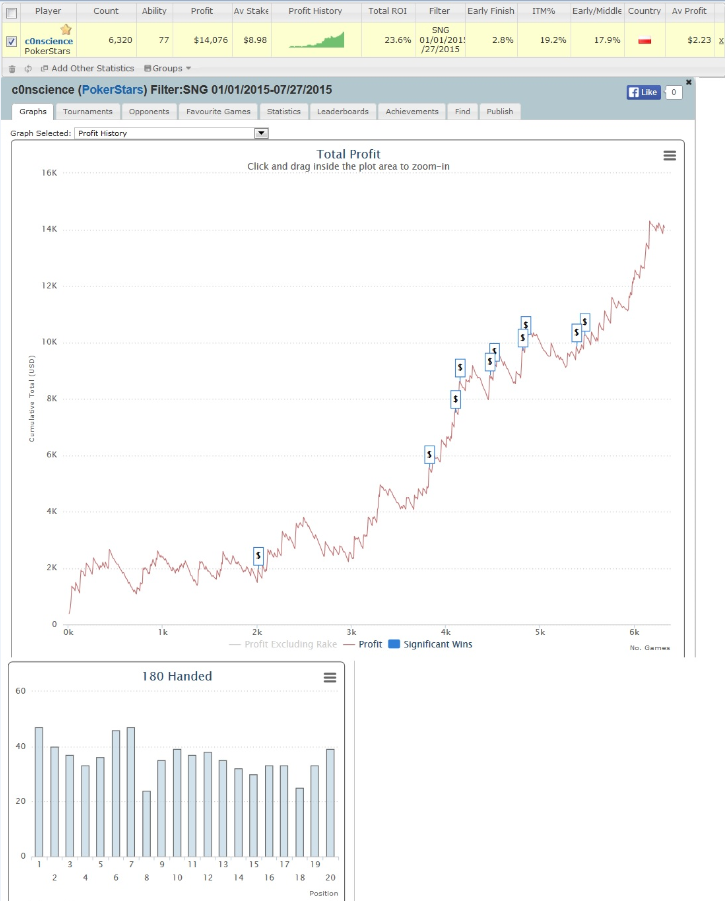The height and width of the screenshot is (901, 725).
Task: Click the gold star beside c0nscience
Action: pos(66,29)
